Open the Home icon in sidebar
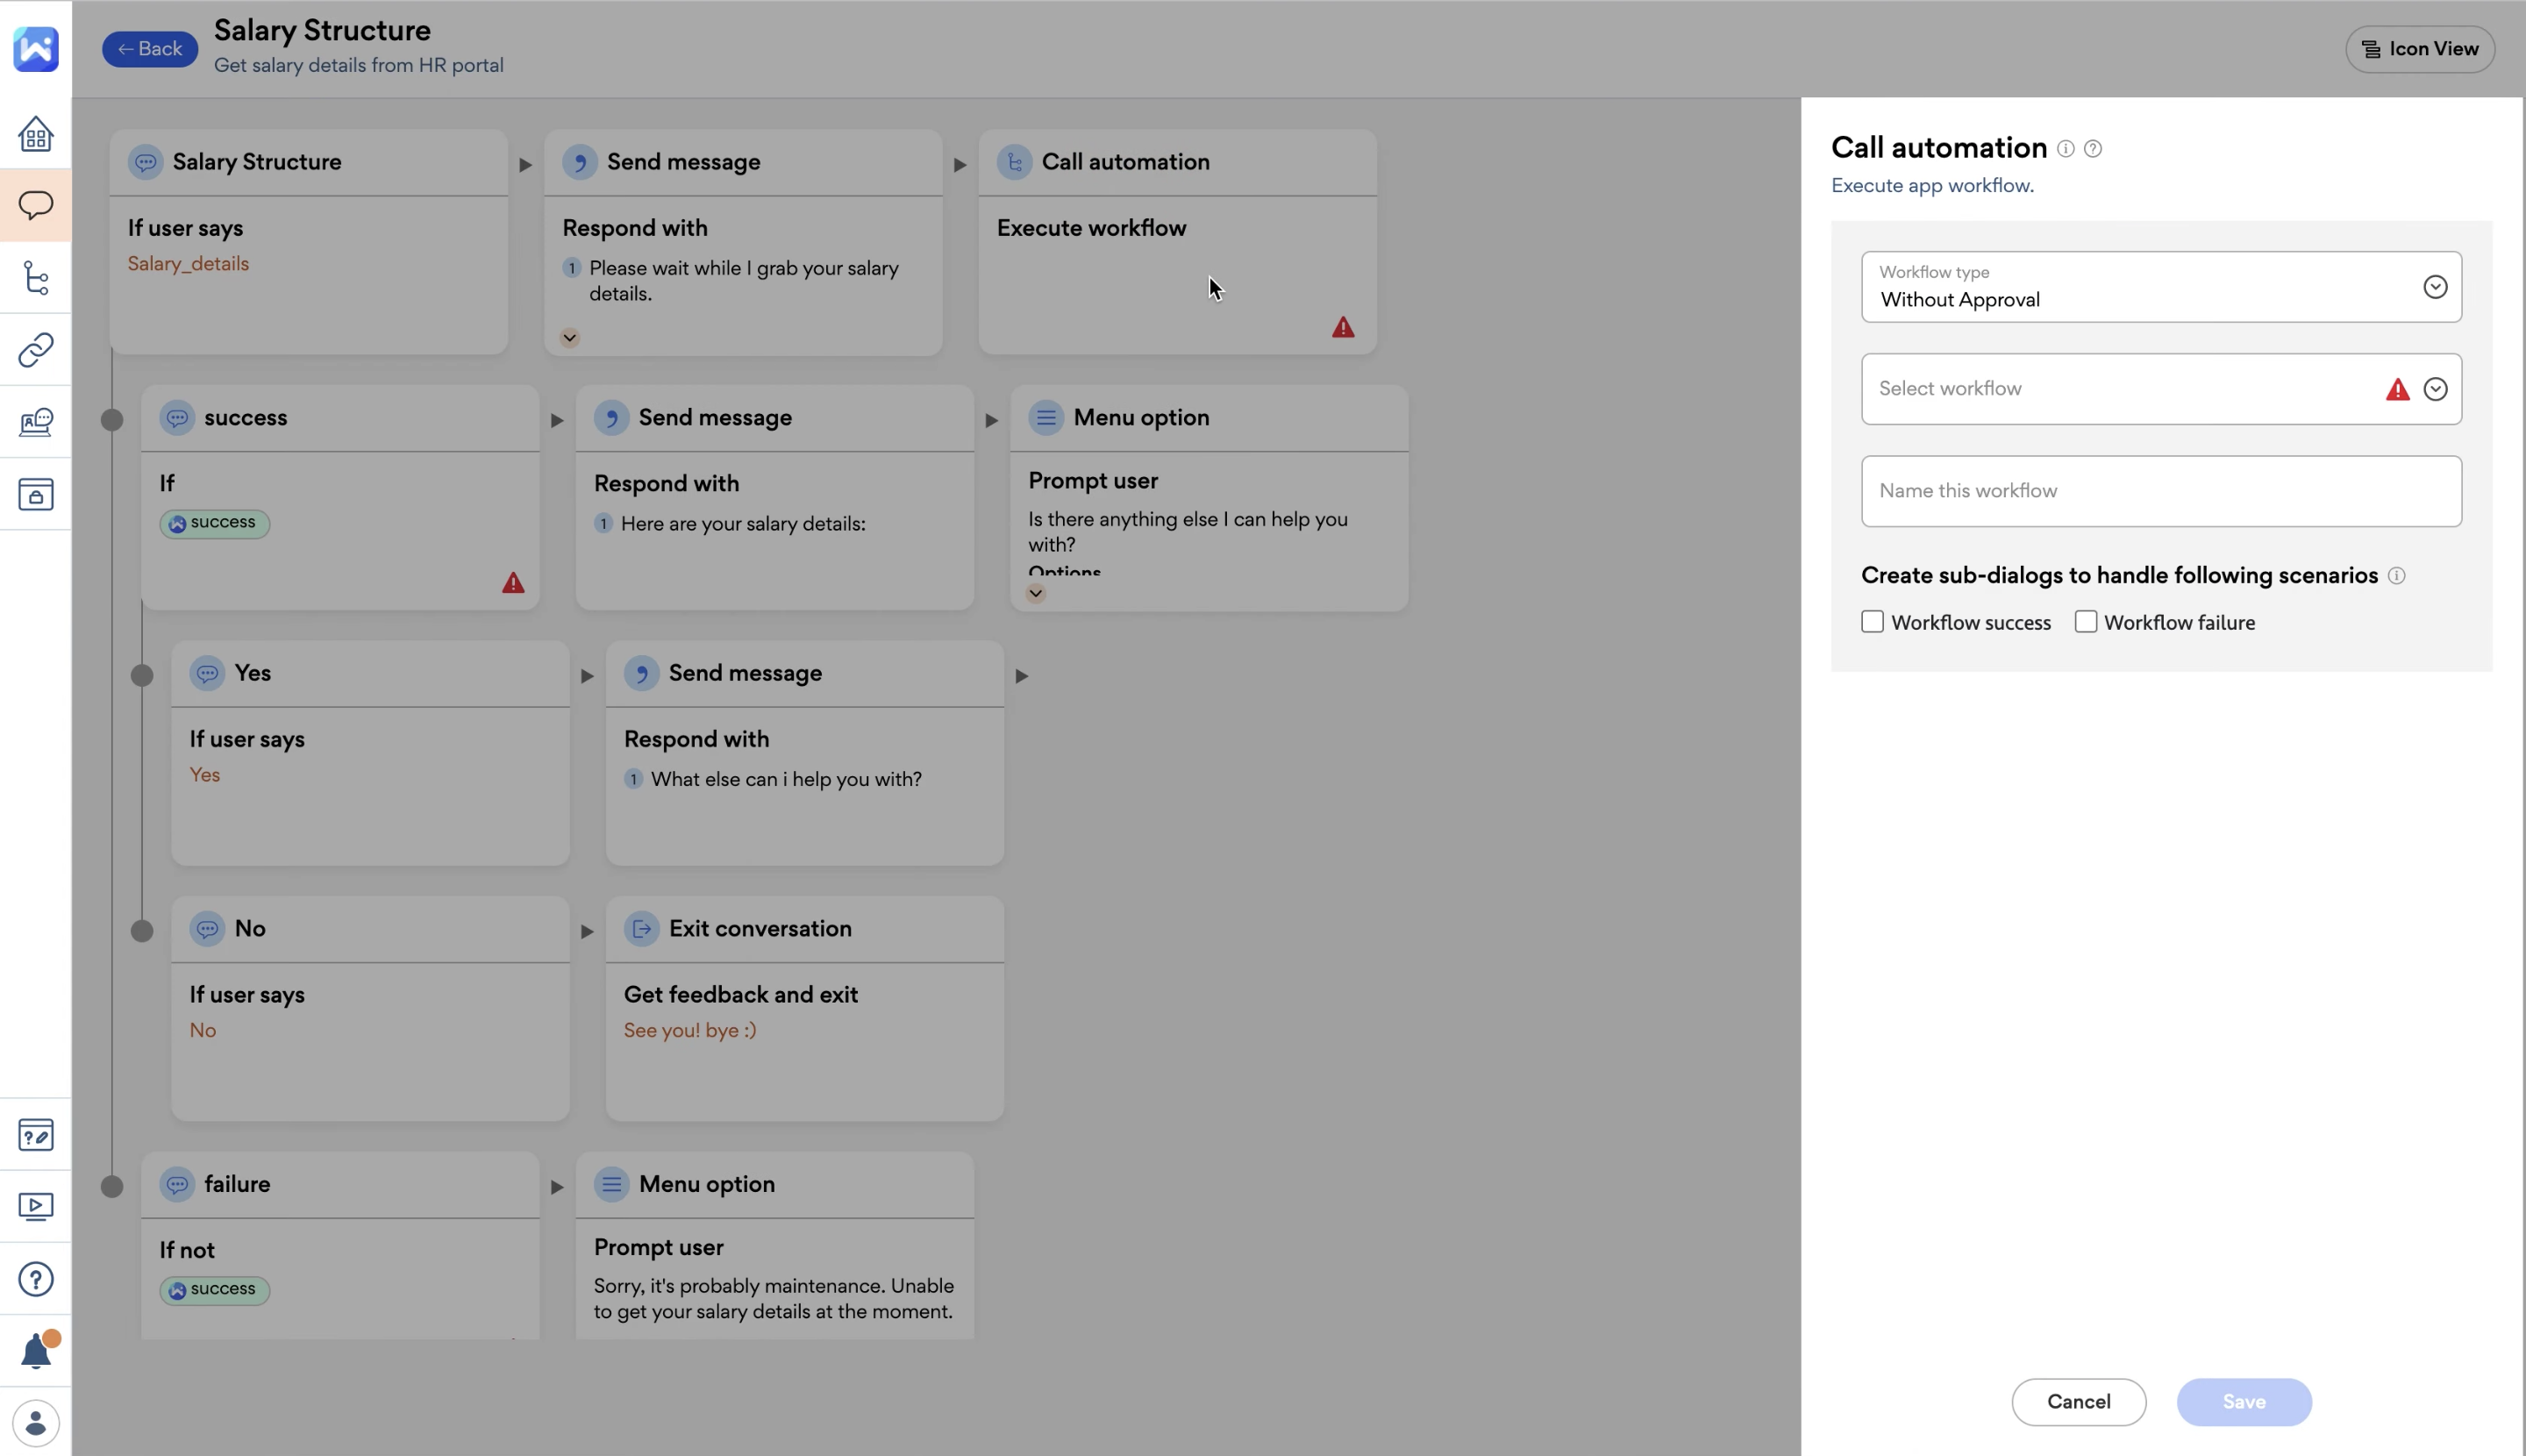This screenshot has width=2526, height=1456. [x=36, y=133]
